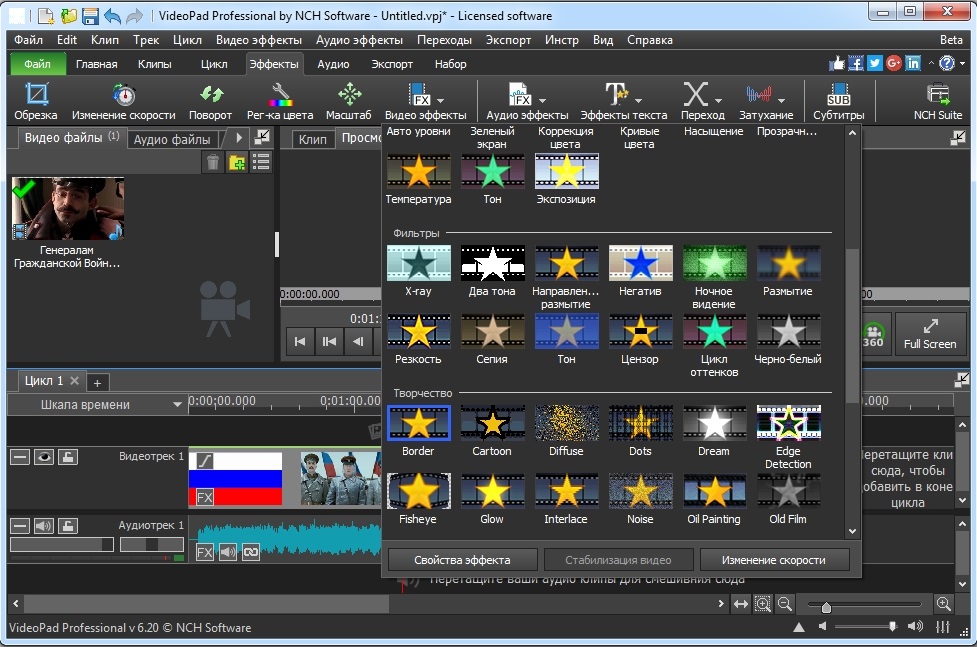Launch NCH Suite from the toolbar
This screenshot has height=647, width=977.
coord(936,95)
